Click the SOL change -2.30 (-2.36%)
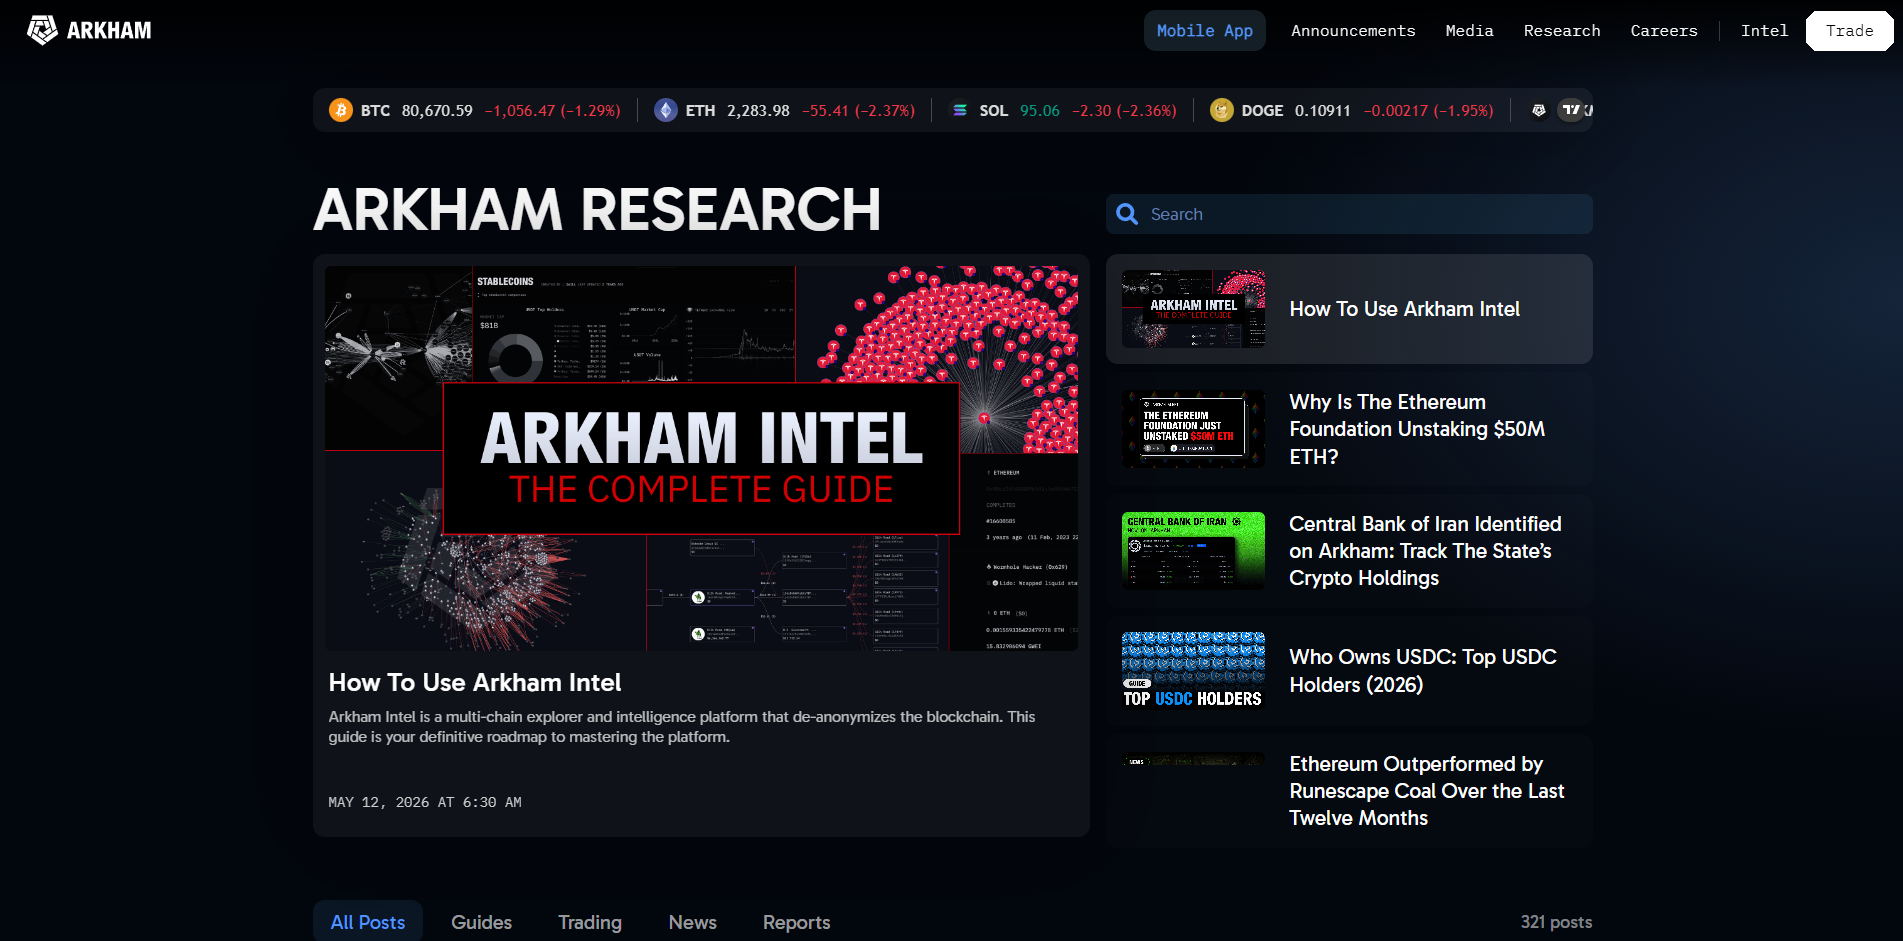Viewport: 1903px width, 941px height. (x=1124, y=110)
